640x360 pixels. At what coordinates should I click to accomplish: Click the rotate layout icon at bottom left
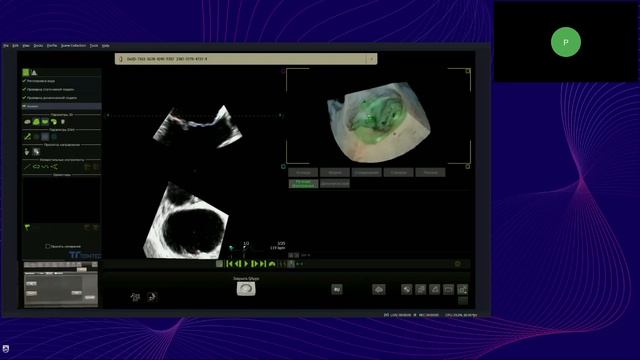pyautogui.click(x=135, y=297)
